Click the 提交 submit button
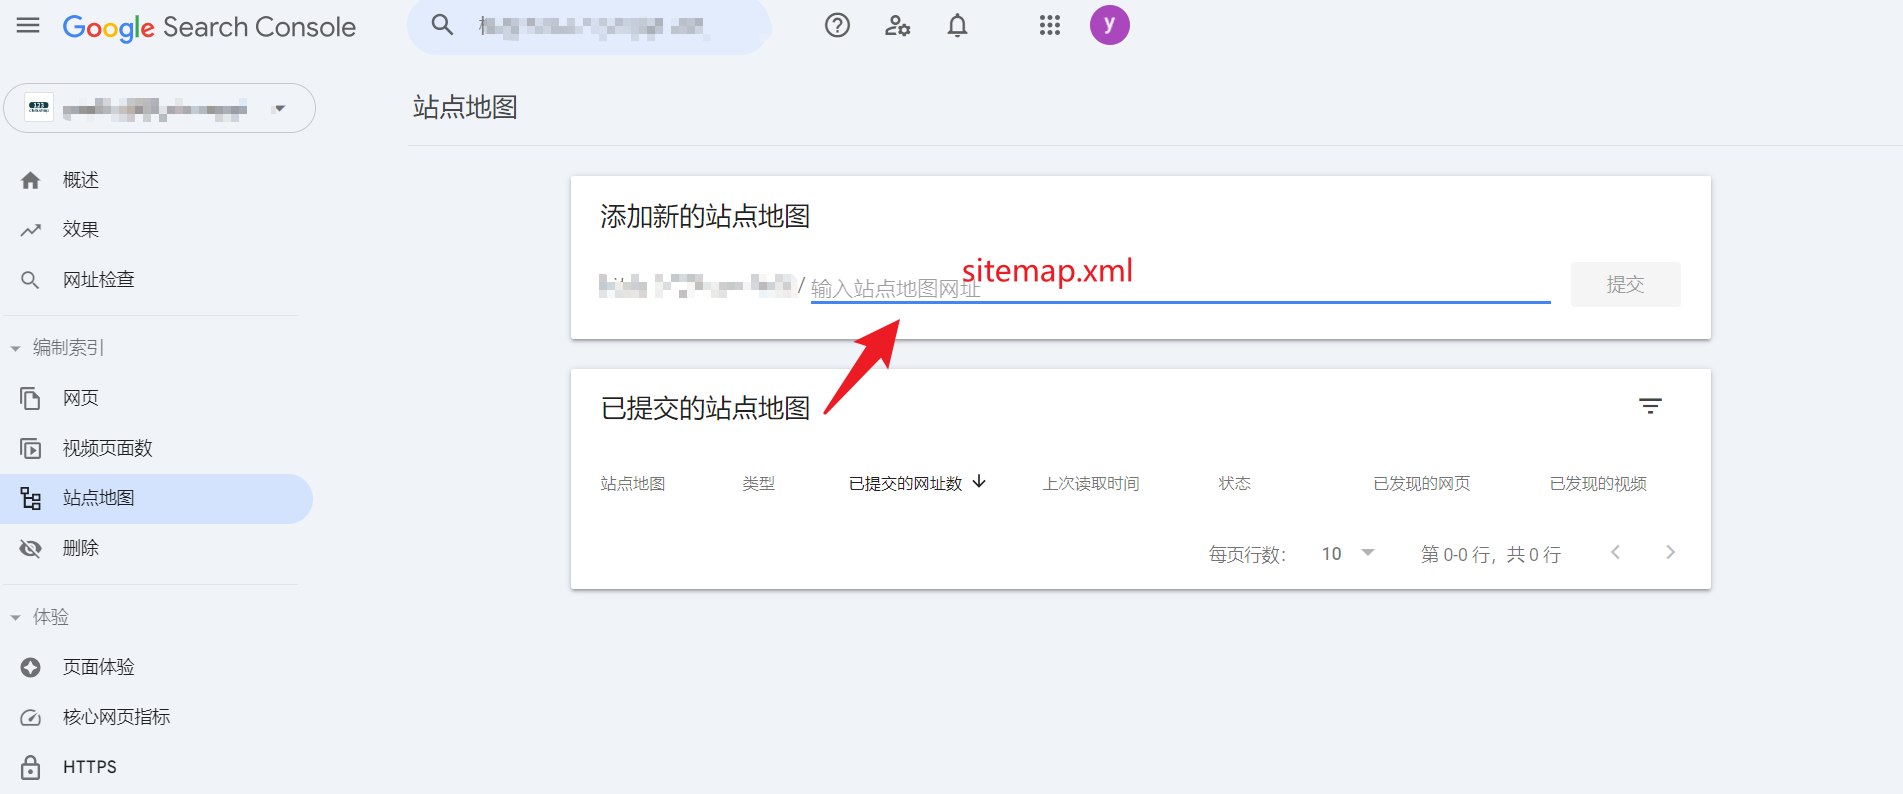This screenshot has width=1903, height=794. pyautogui.click(x=1625, y=285)
